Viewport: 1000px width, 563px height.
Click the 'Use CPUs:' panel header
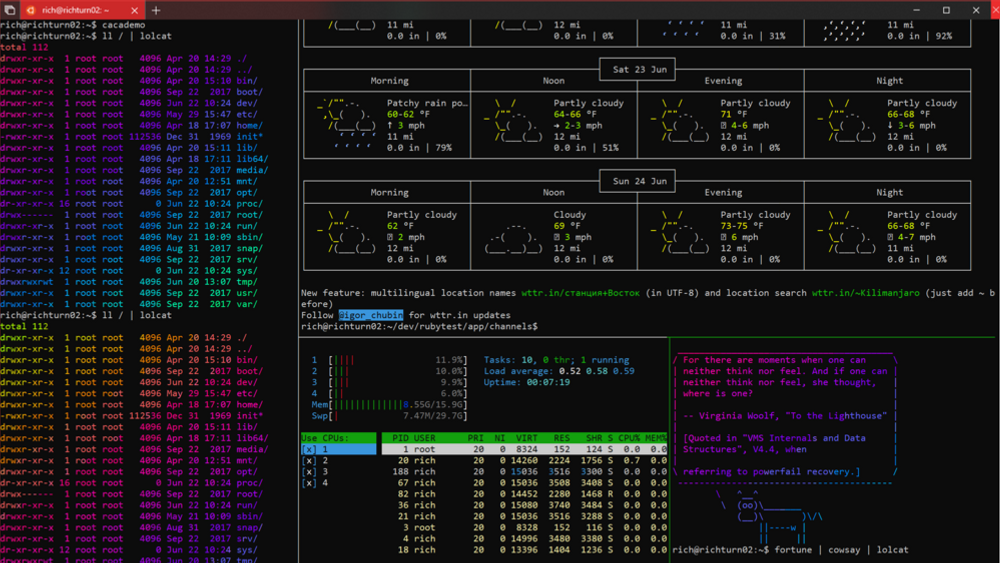[x=339, y=438]
